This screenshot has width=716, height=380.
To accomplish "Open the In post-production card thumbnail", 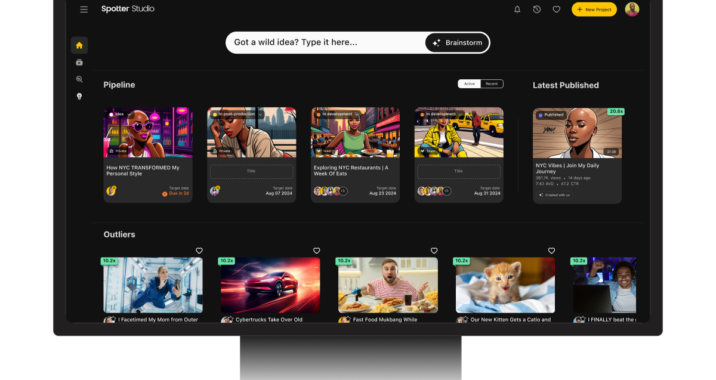I will click(x=252, y=132).
